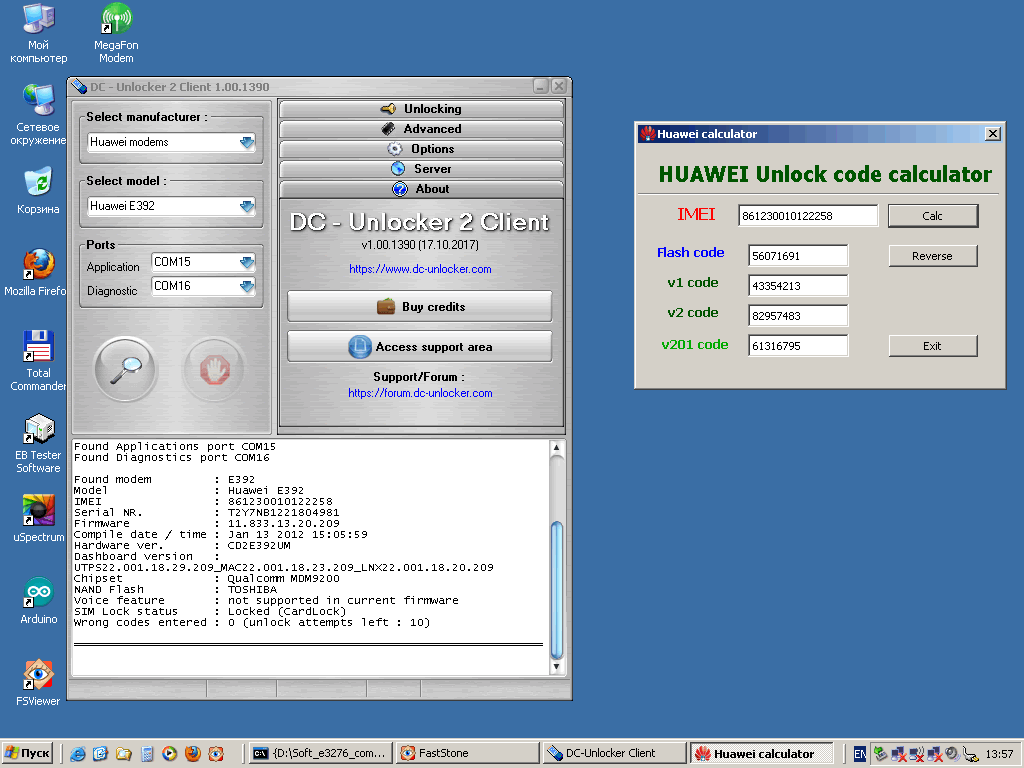Launch MegaFon Modem desktop shortcut
Image resolution: width=1024 pixels, height=768 pixels.
(x=116, y=33)
